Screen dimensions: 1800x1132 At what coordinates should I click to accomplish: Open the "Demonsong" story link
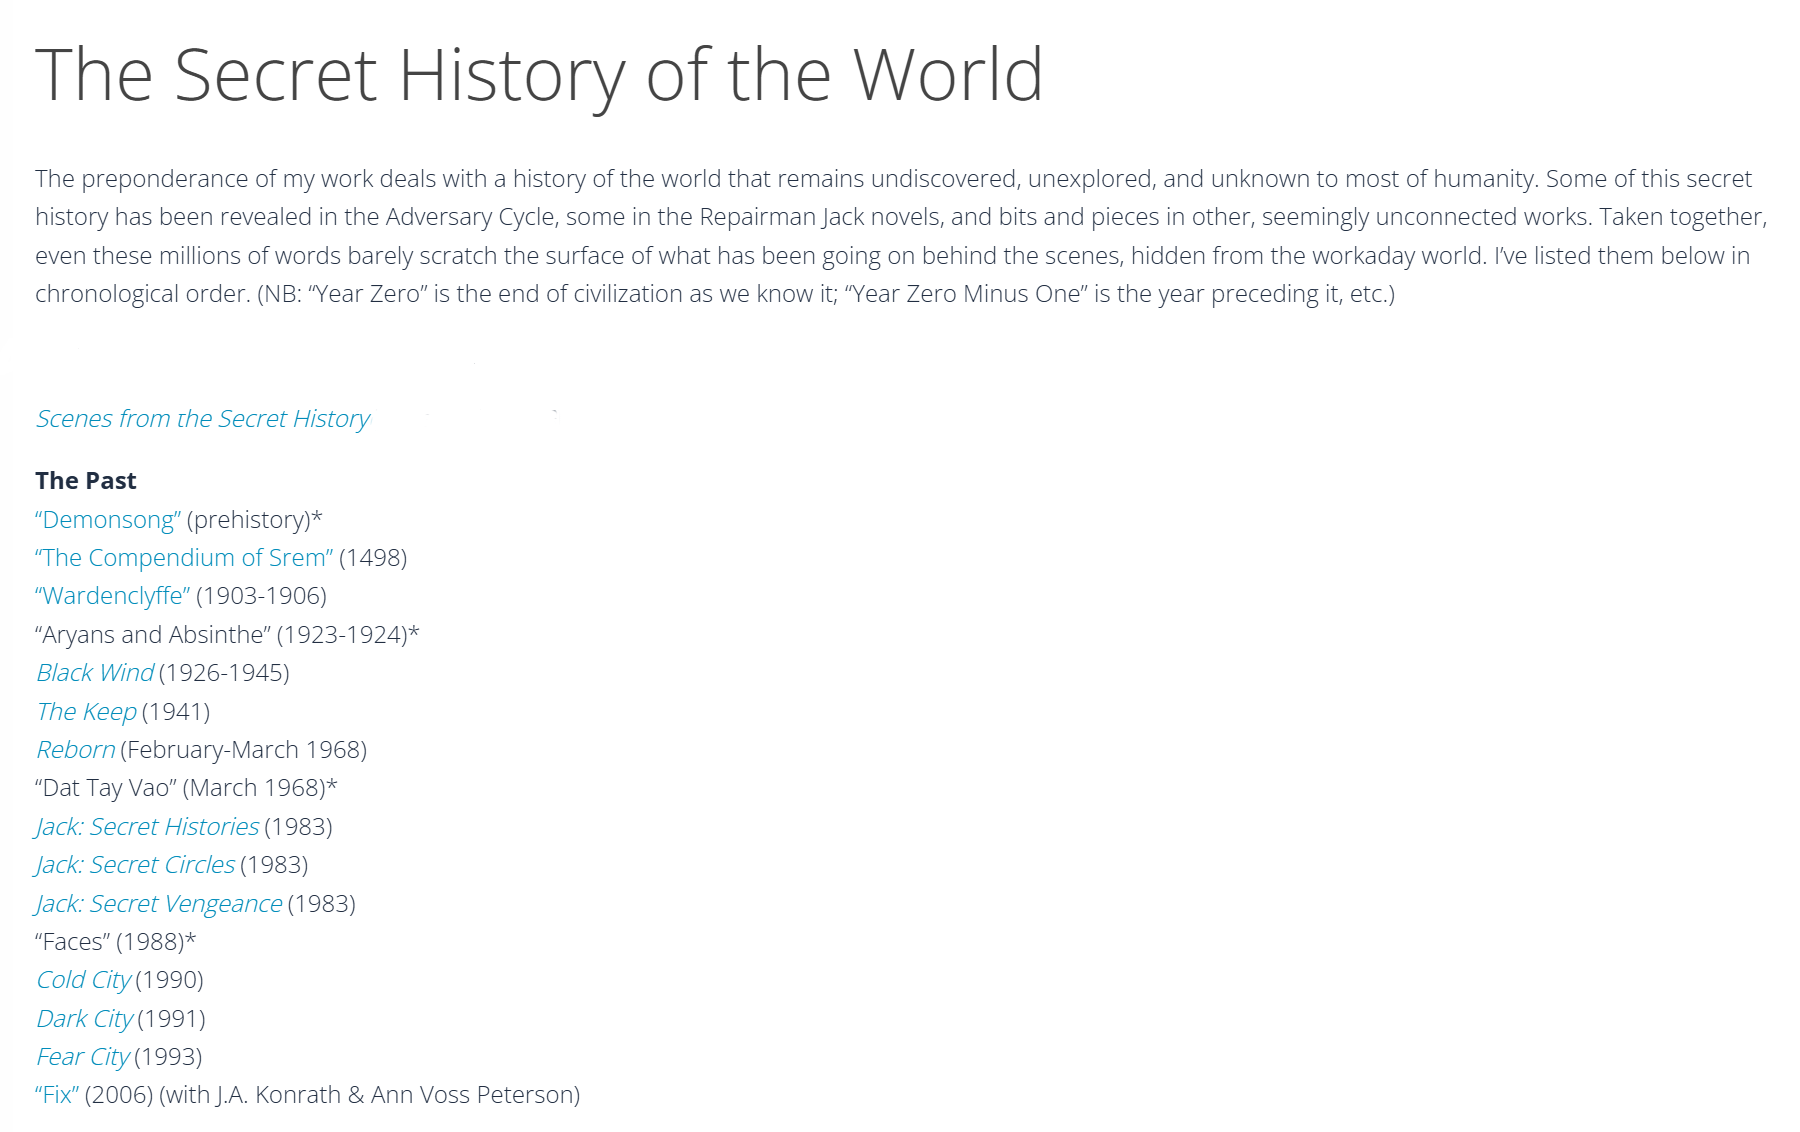tap(108, 520)
